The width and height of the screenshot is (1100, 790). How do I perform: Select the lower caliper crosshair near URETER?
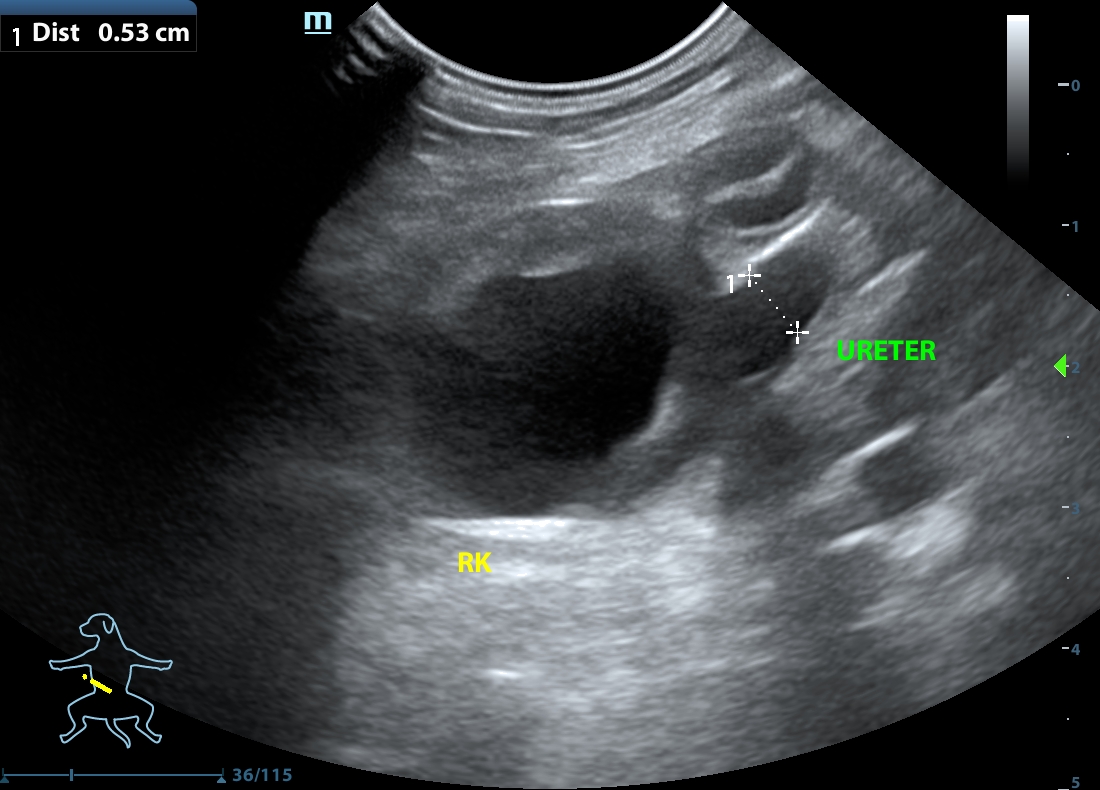click(x=797, y=331)
